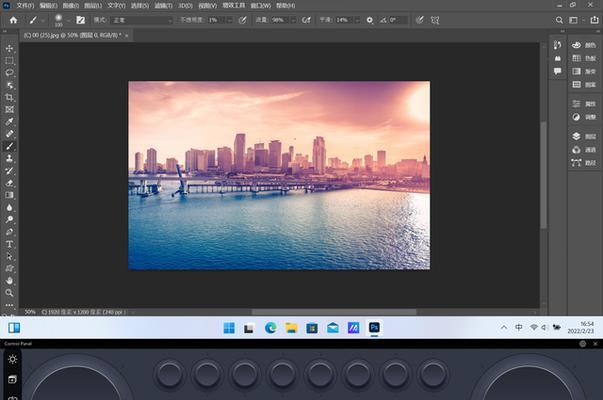This screenshot has width=603, height=400.
Task: Open the Layers (图层) panel
Action: click(x=584, y=137)
